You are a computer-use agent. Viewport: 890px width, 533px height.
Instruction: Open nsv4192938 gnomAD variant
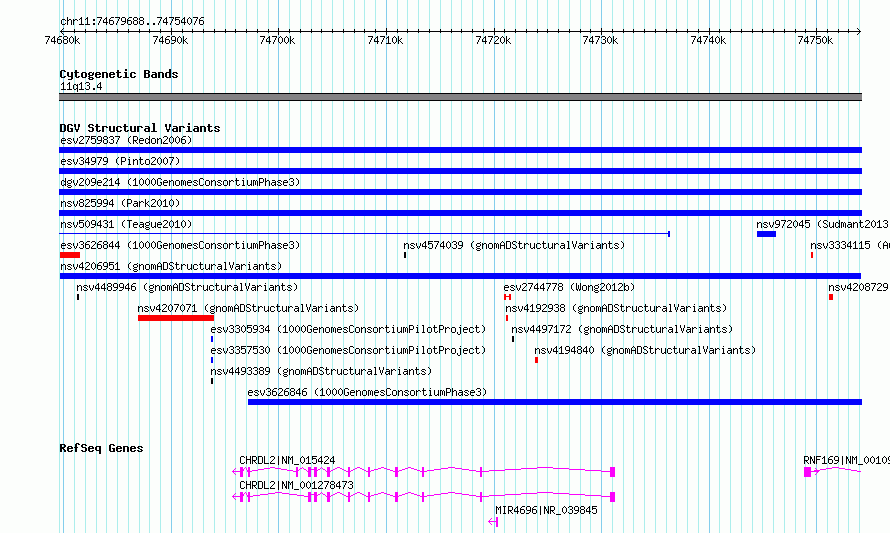(616, 308)
